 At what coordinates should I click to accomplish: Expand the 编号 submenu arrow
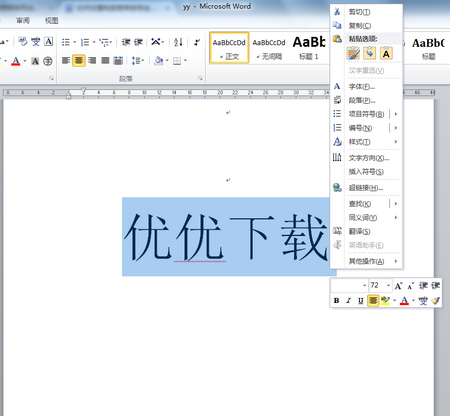coord(396,128)
